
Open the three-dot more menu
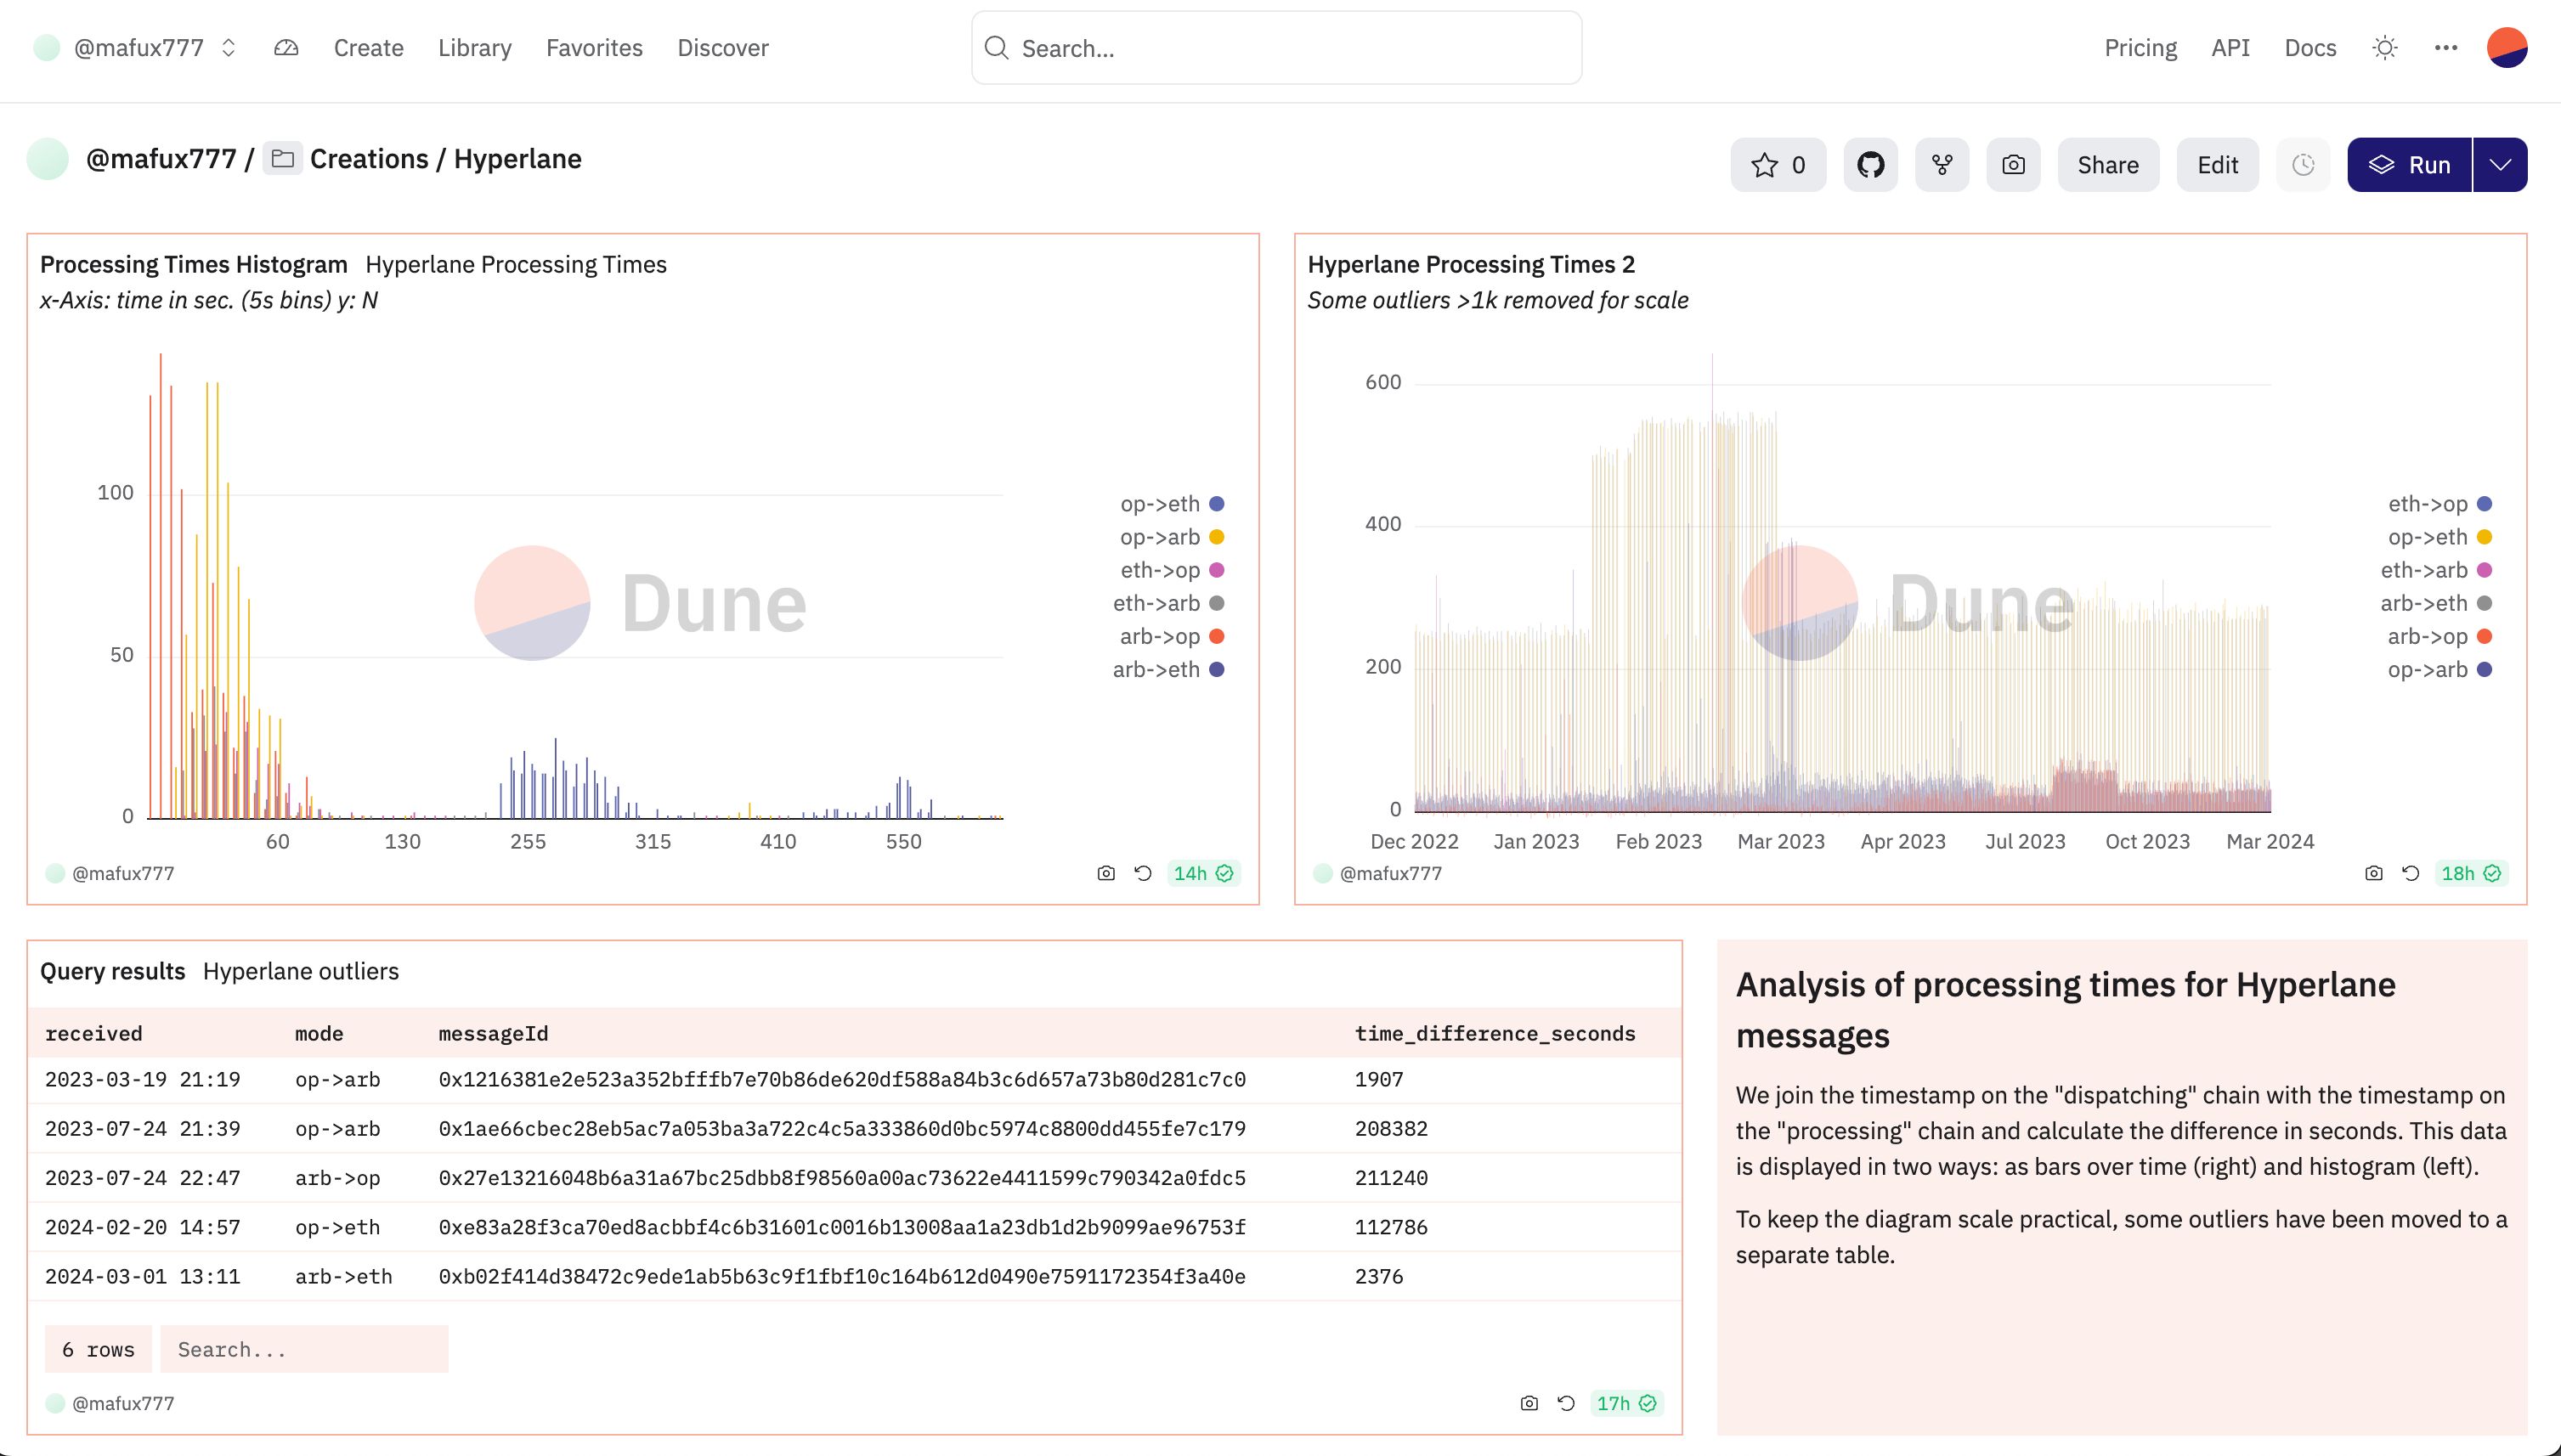2446,48
